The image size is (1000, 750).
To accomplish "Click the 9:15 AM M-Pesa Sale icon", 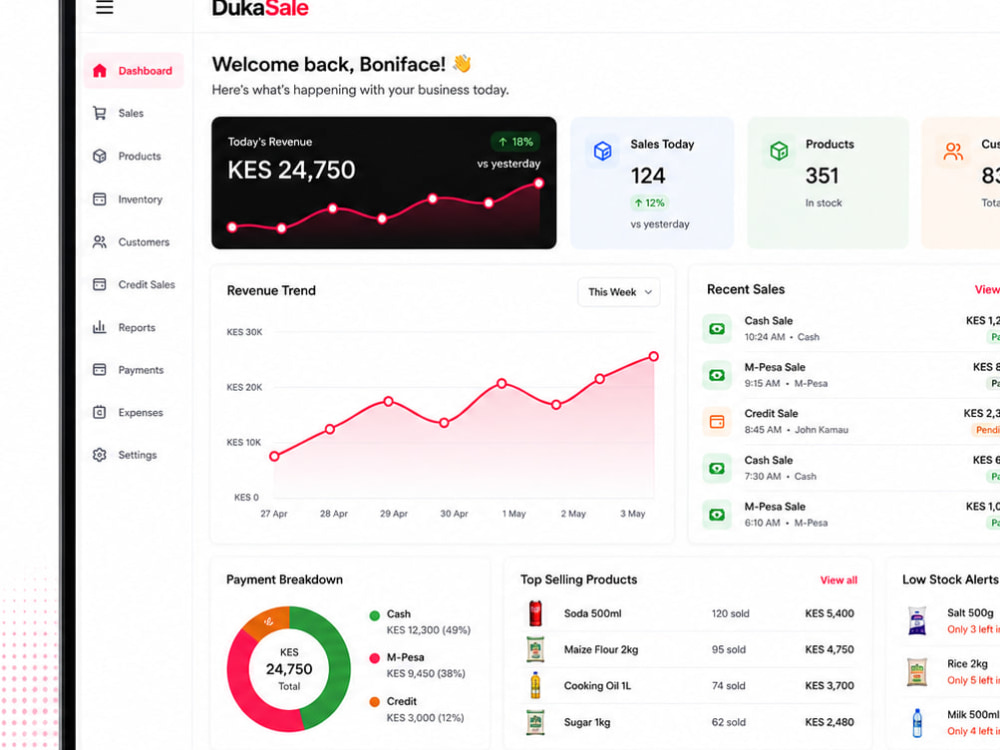I will (x=717, y=375).
